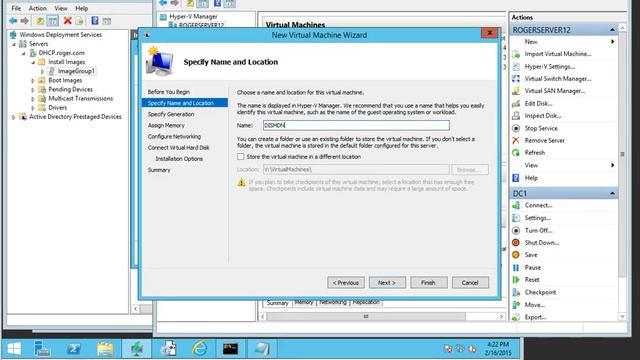Screen dimensions: 640x360
Task: Click the Finish button in wizard
Action: pos(429,282)
